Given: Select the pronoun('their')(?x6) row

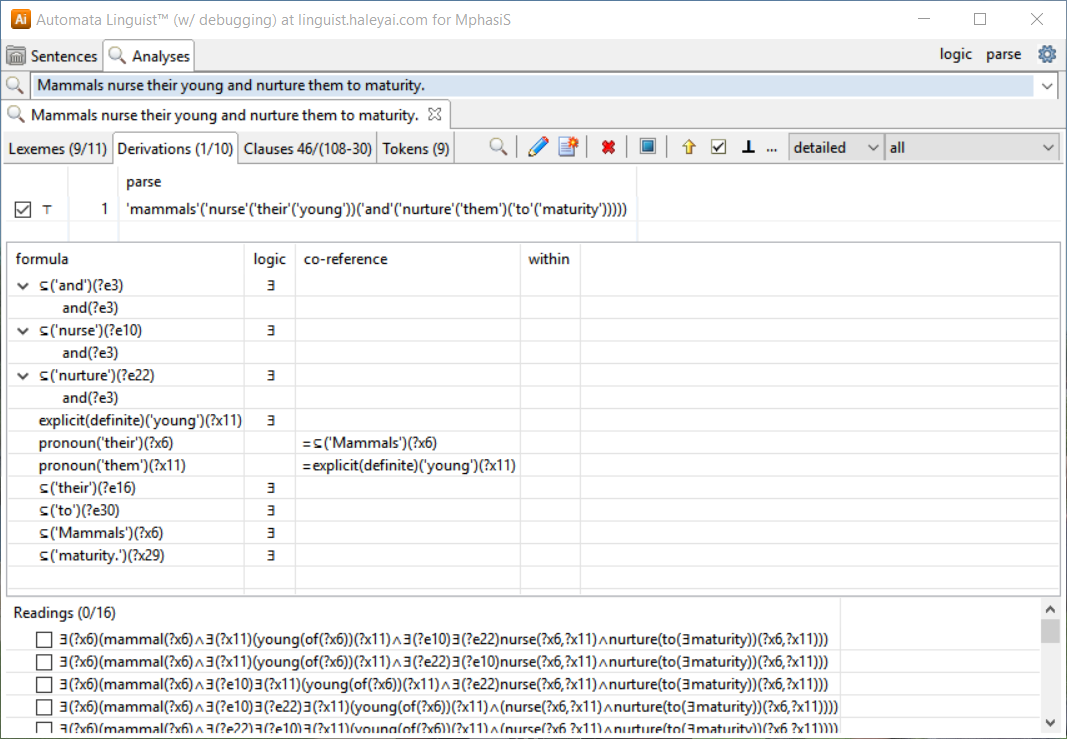Looking at the screenshot, I should pyautogui.click(x=106, y=443).
